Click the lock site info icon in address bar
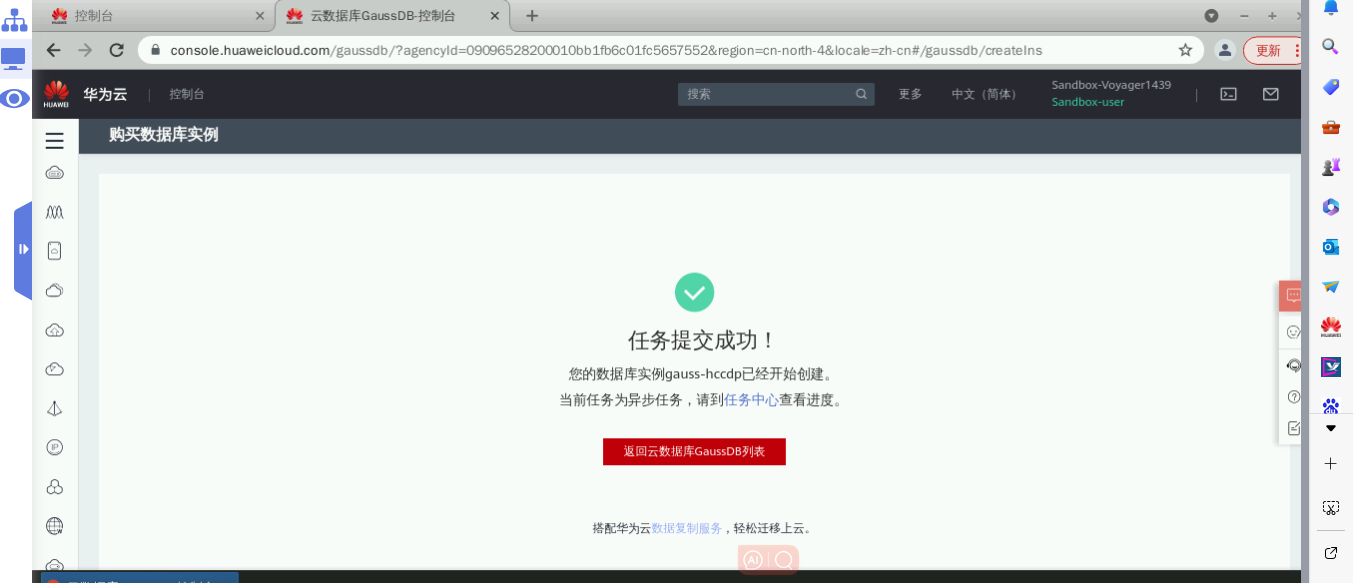This screenshot has height=583, width=1353. point(154,50)
